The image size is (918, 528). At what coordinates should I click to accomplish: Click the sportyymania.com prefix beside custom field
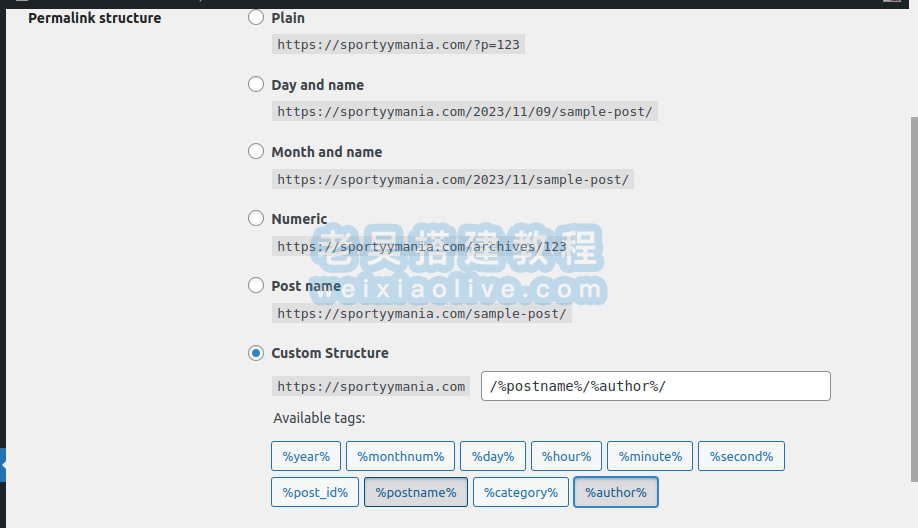(x=371, y=386)
